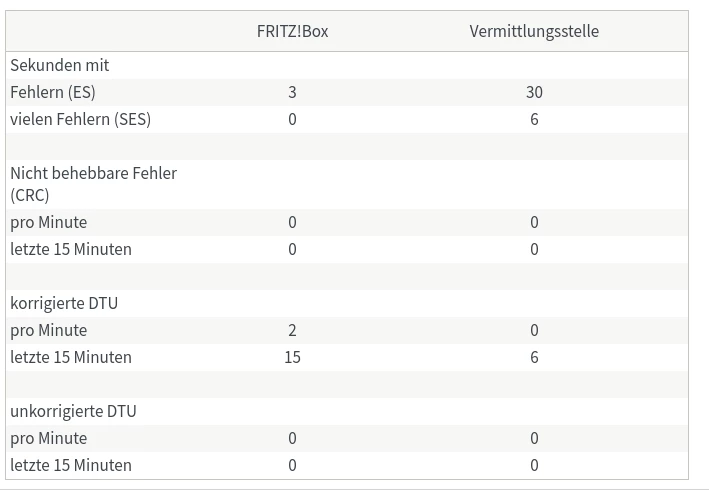The height and width of the screenshot is (492, 709).
Task: Click the "unkorrigierte DTU" section heading
Action: 73,411
